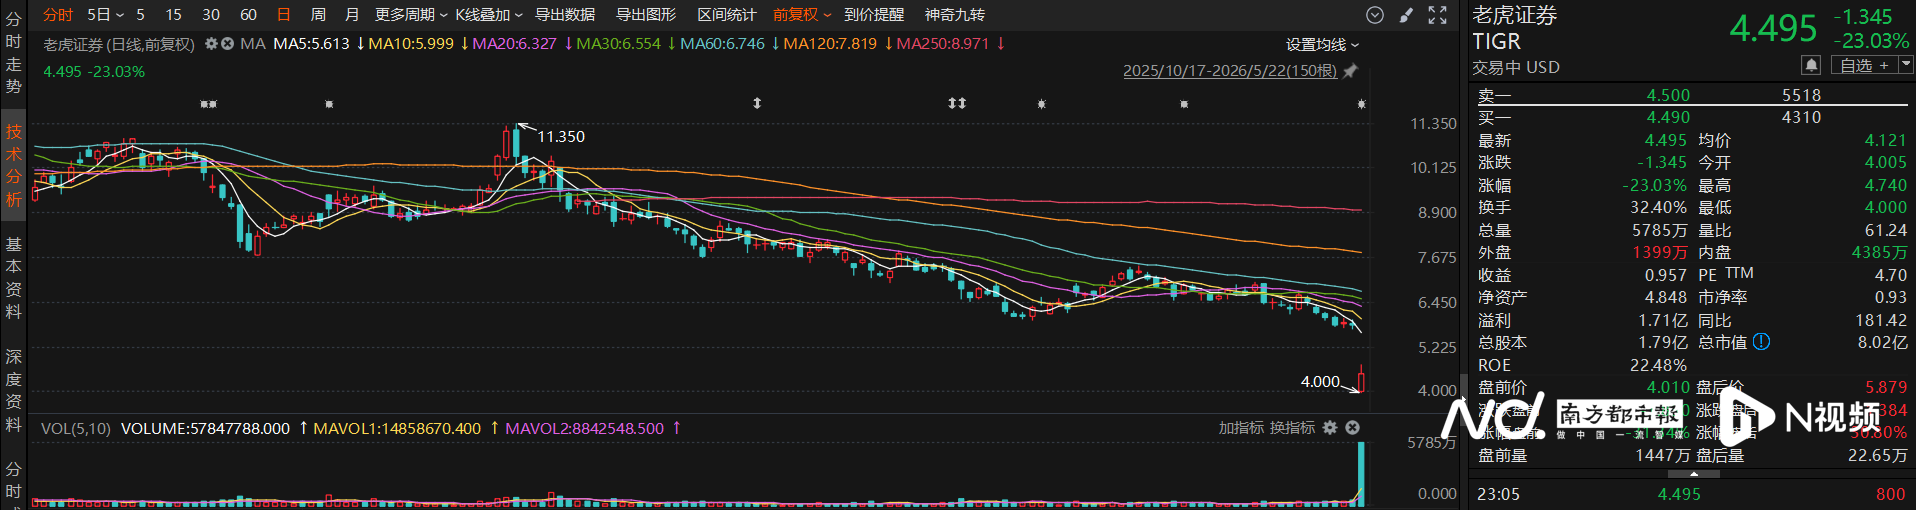Switch to 分时 intraday view
Image resolution: width=1916 pixels, height=510 pixels.
pyautogui.click(x=58, y=15)
